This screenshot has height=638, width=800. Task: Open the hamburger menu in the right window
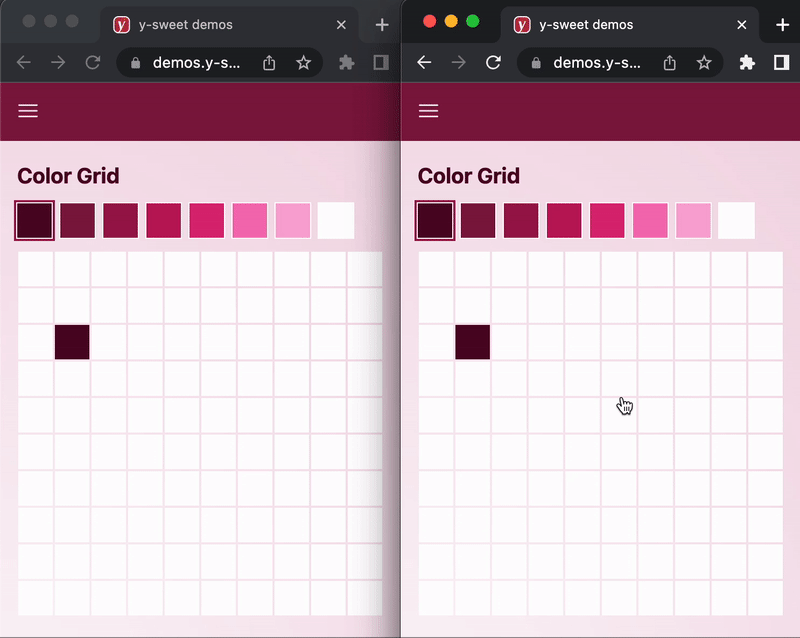click(x=428, y=111)
